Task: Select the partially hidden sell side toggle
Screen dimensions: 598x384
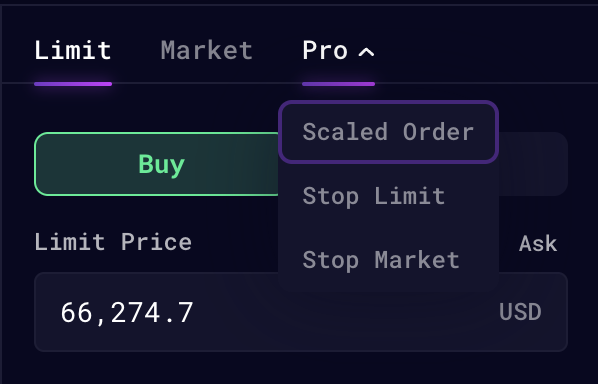Action: tap(533, 164)
